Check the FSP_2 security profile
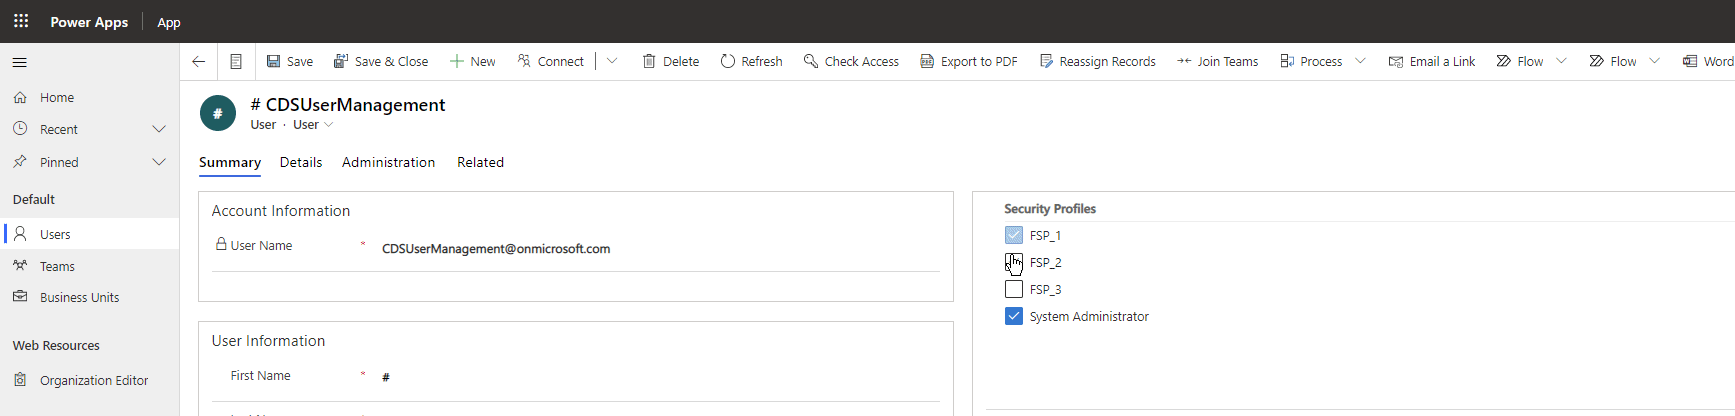 tap(1014, 262)
